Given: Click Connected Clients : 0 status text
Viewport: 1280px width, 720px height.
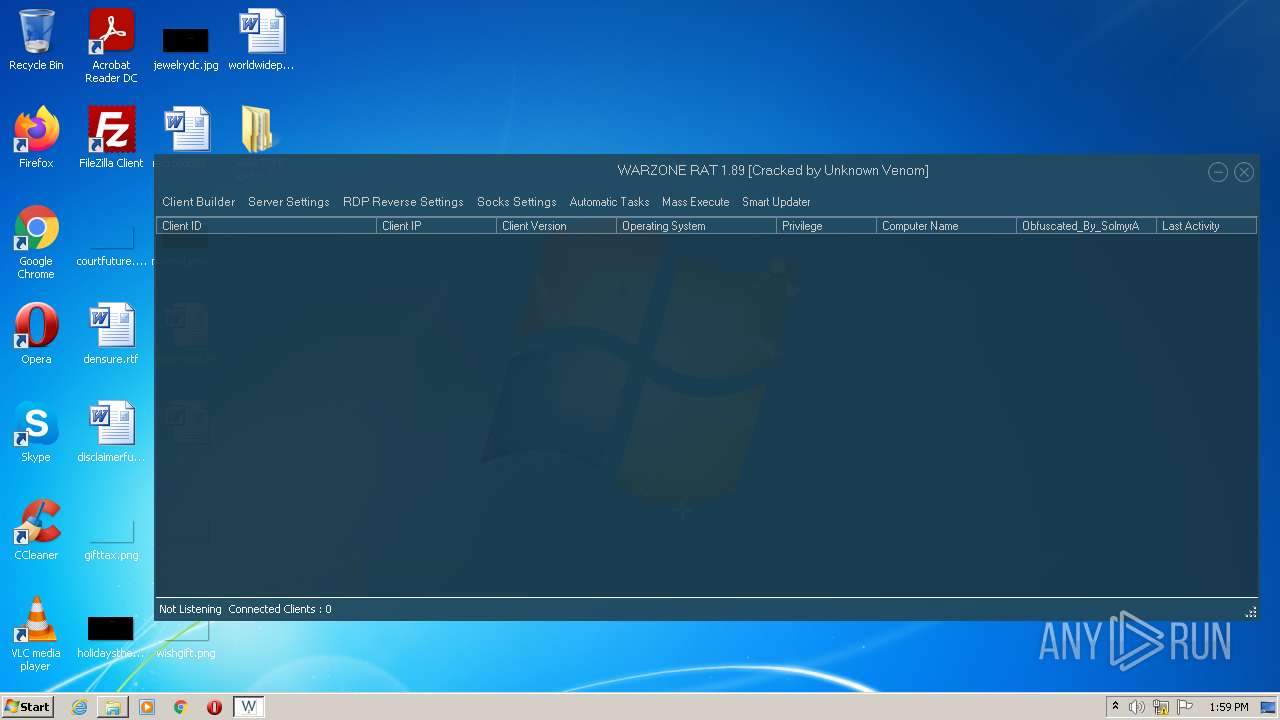Looking at the screenshot, I should 280,609.
